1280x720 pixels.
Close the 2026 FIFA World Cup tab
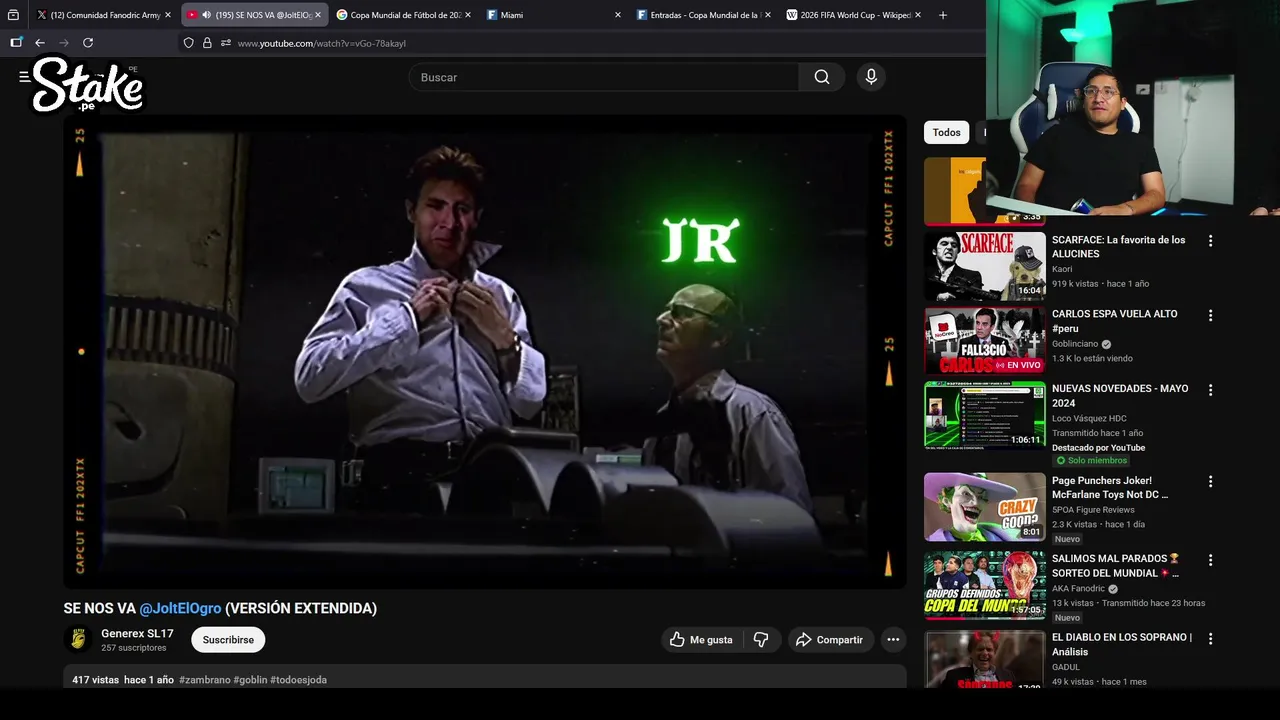[918, 15]
